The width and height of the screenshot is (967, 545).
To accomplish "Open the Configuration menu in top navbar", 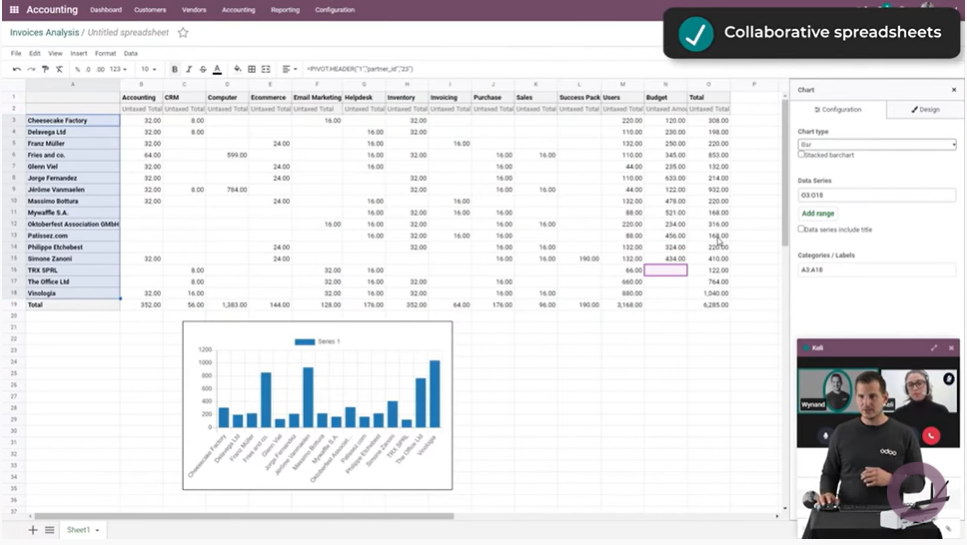I will point(335,10).
